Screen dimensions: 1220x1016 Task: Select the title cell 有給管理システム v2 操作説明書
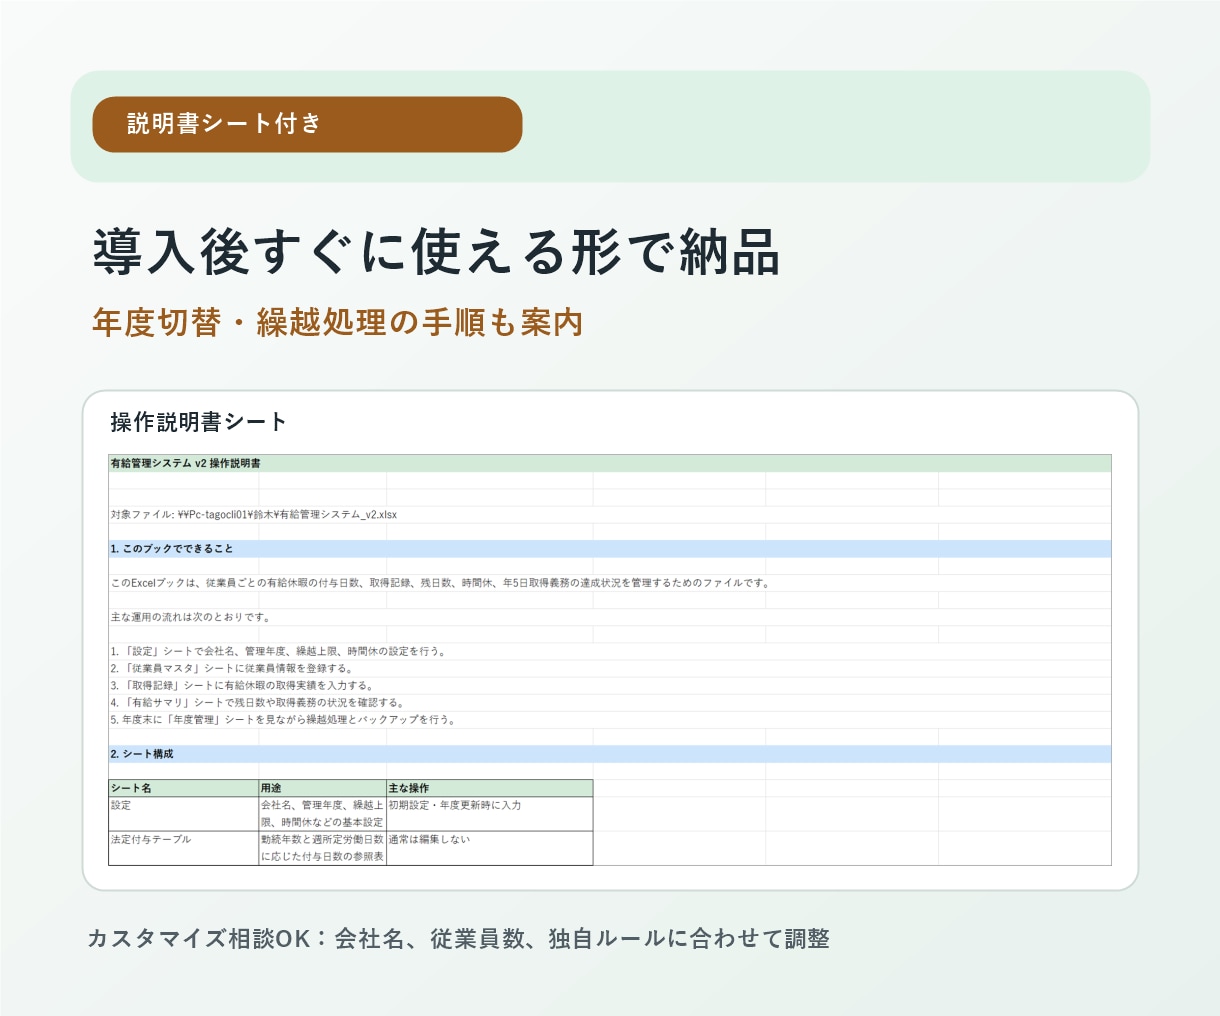pos(610,463)
